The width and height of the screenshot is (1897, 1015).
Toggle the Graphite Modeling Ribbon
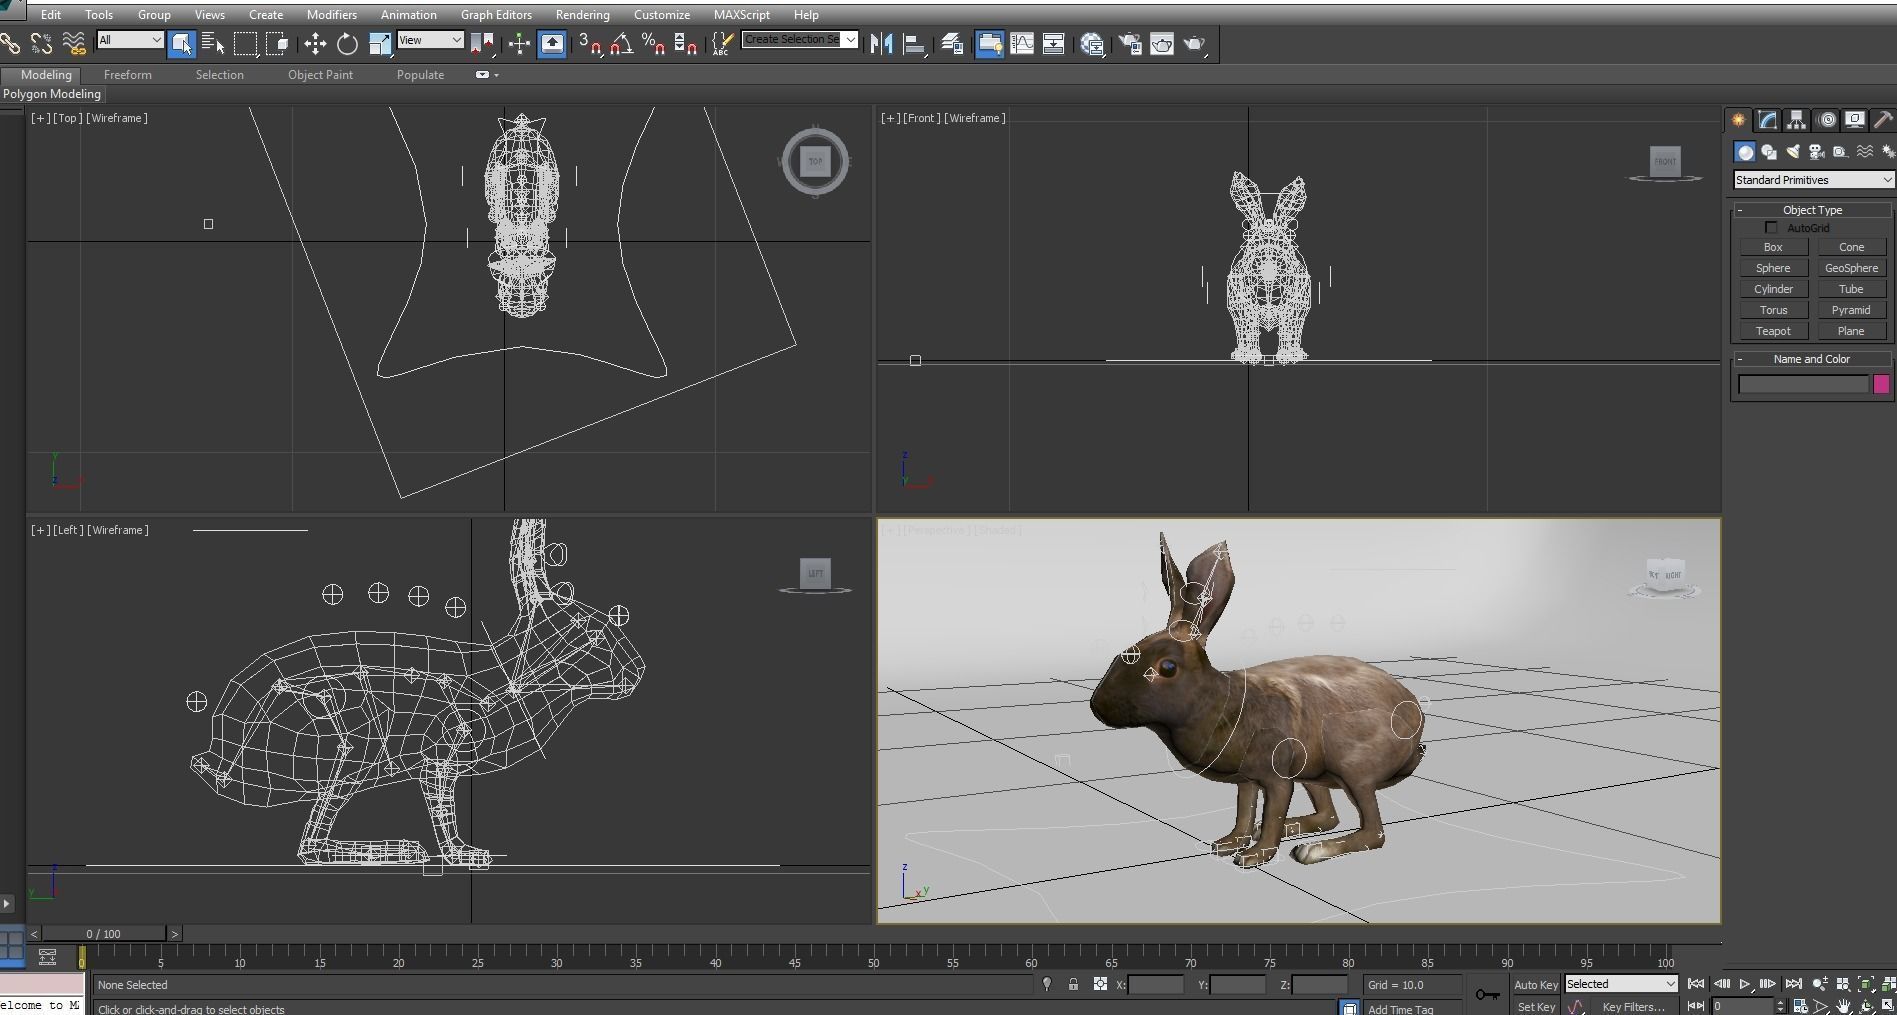(x=989, y=43)
